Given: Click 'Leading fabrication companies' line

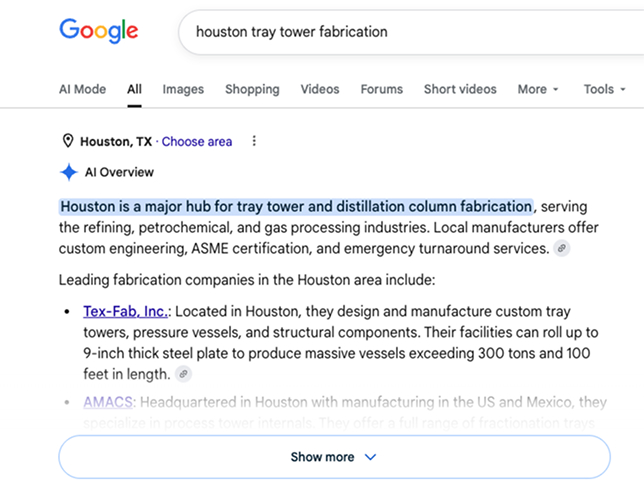Looking at the screenshot, I should tap(247, 280).
